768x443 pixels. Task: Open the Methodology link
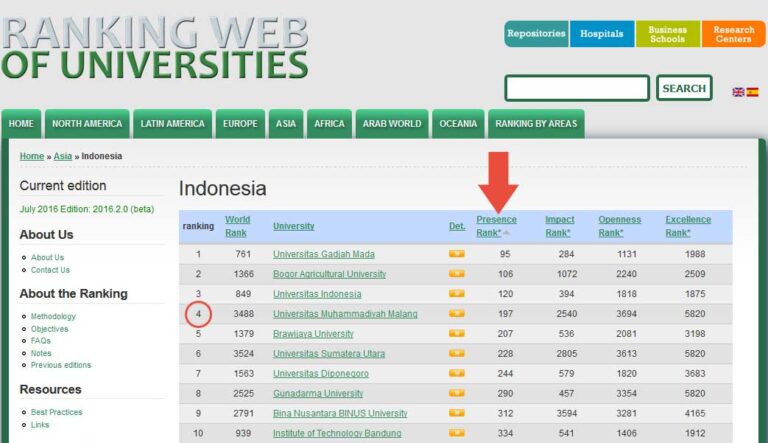pos(53,316)
